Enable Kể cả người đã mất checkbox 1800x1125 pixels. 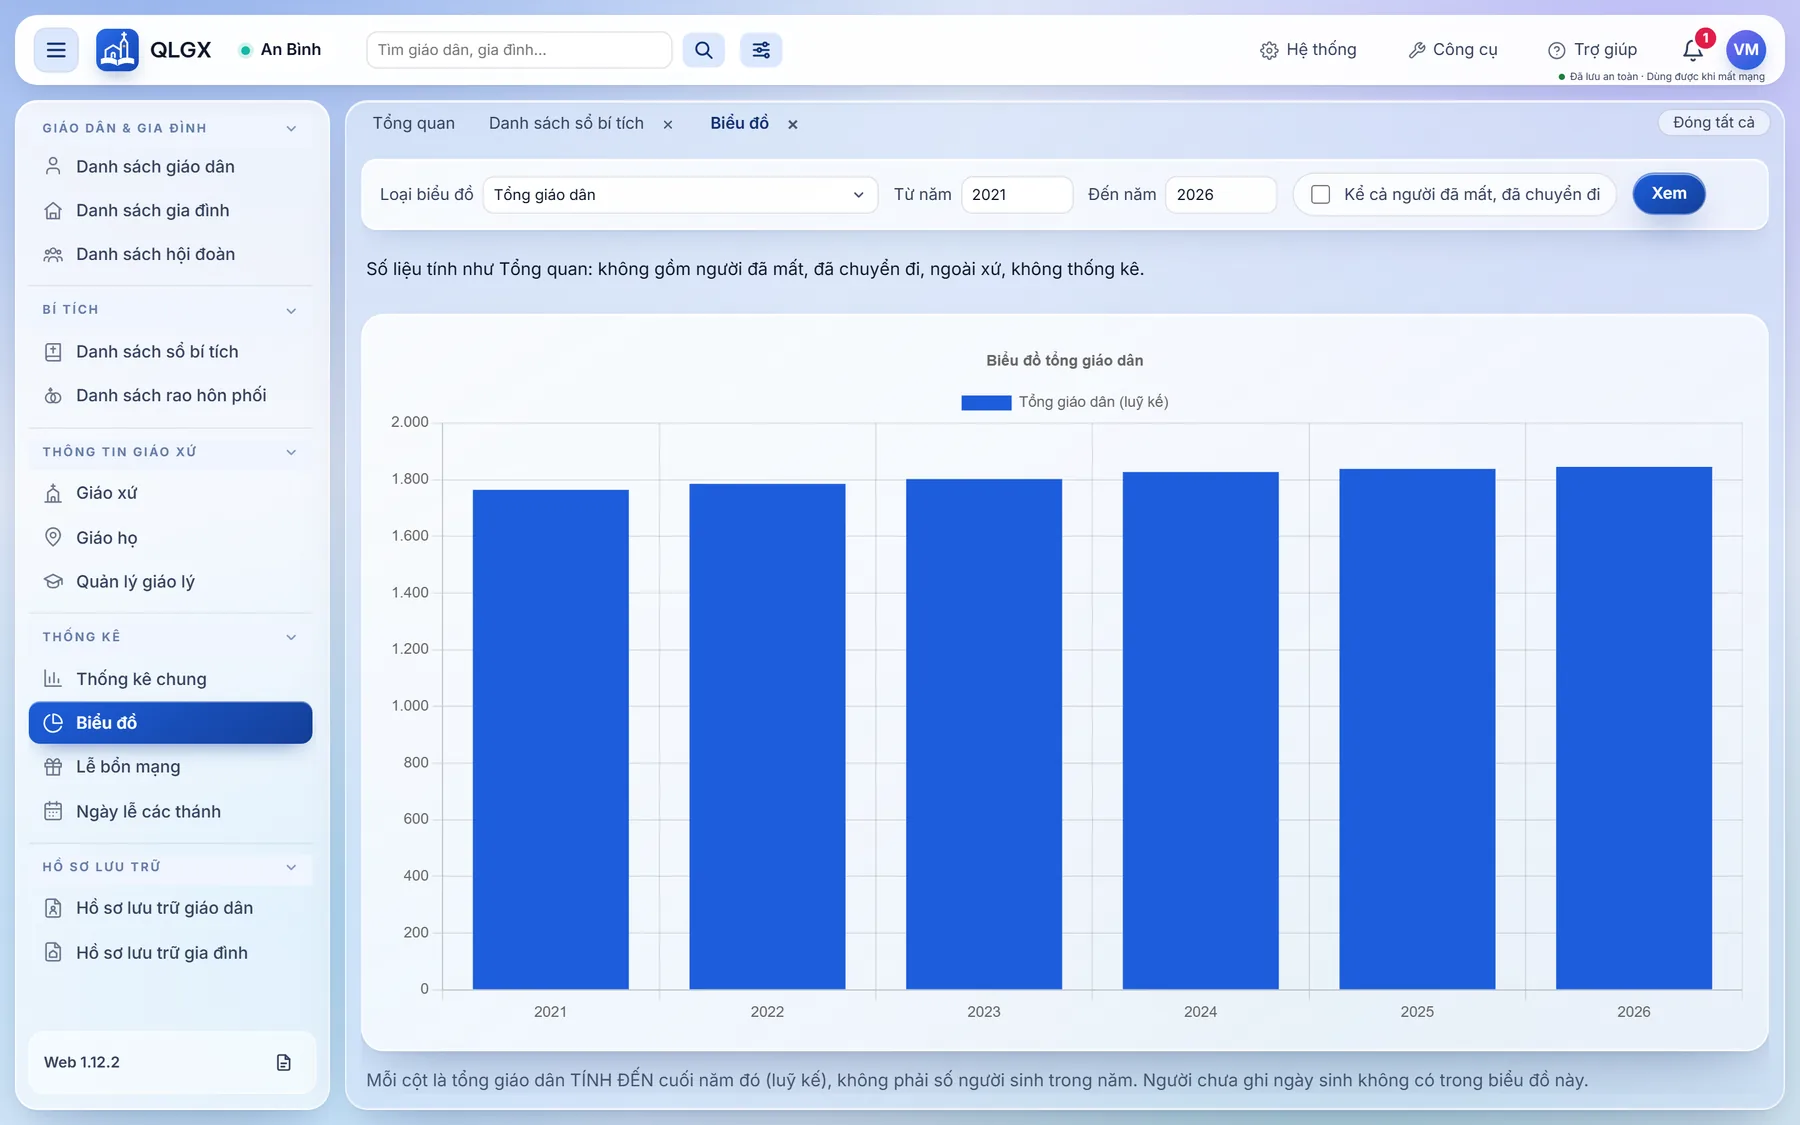click(x=1321, y=194)
